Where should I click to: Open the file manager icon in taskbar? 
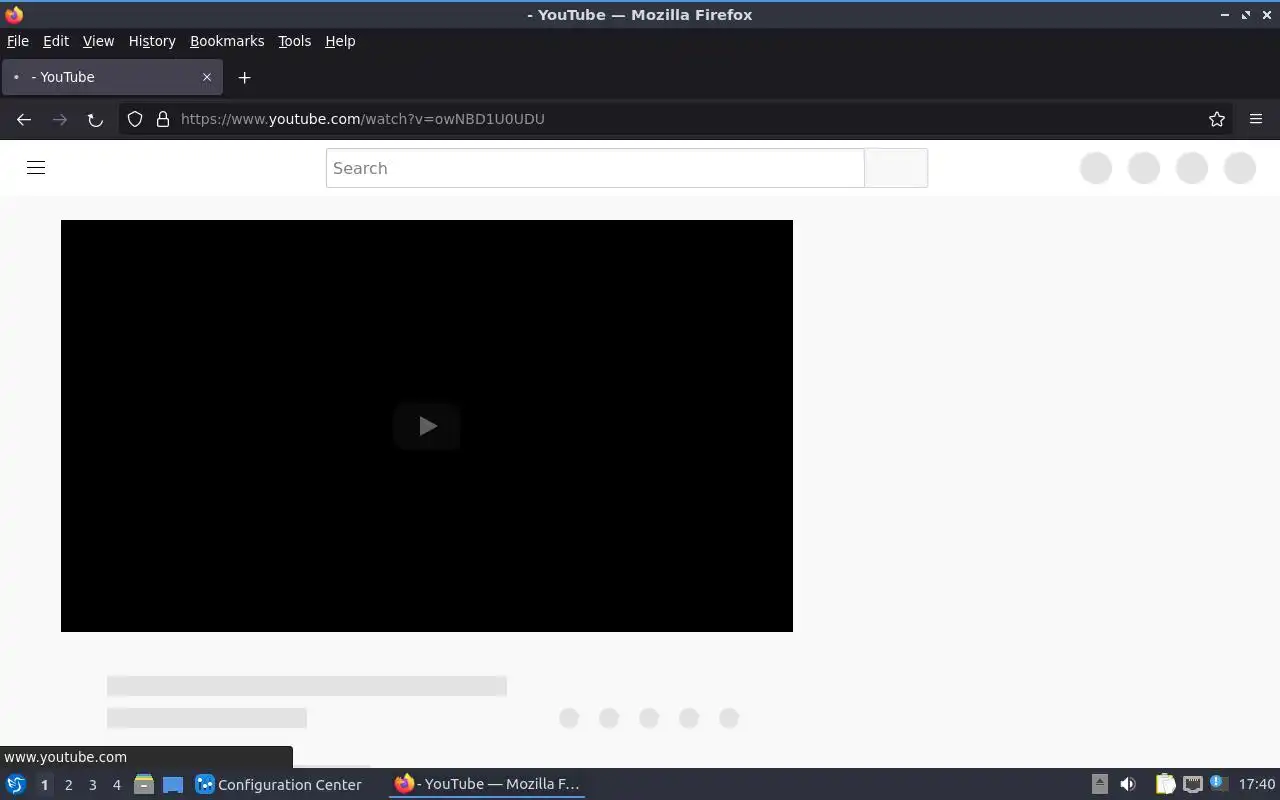[144, 784]
